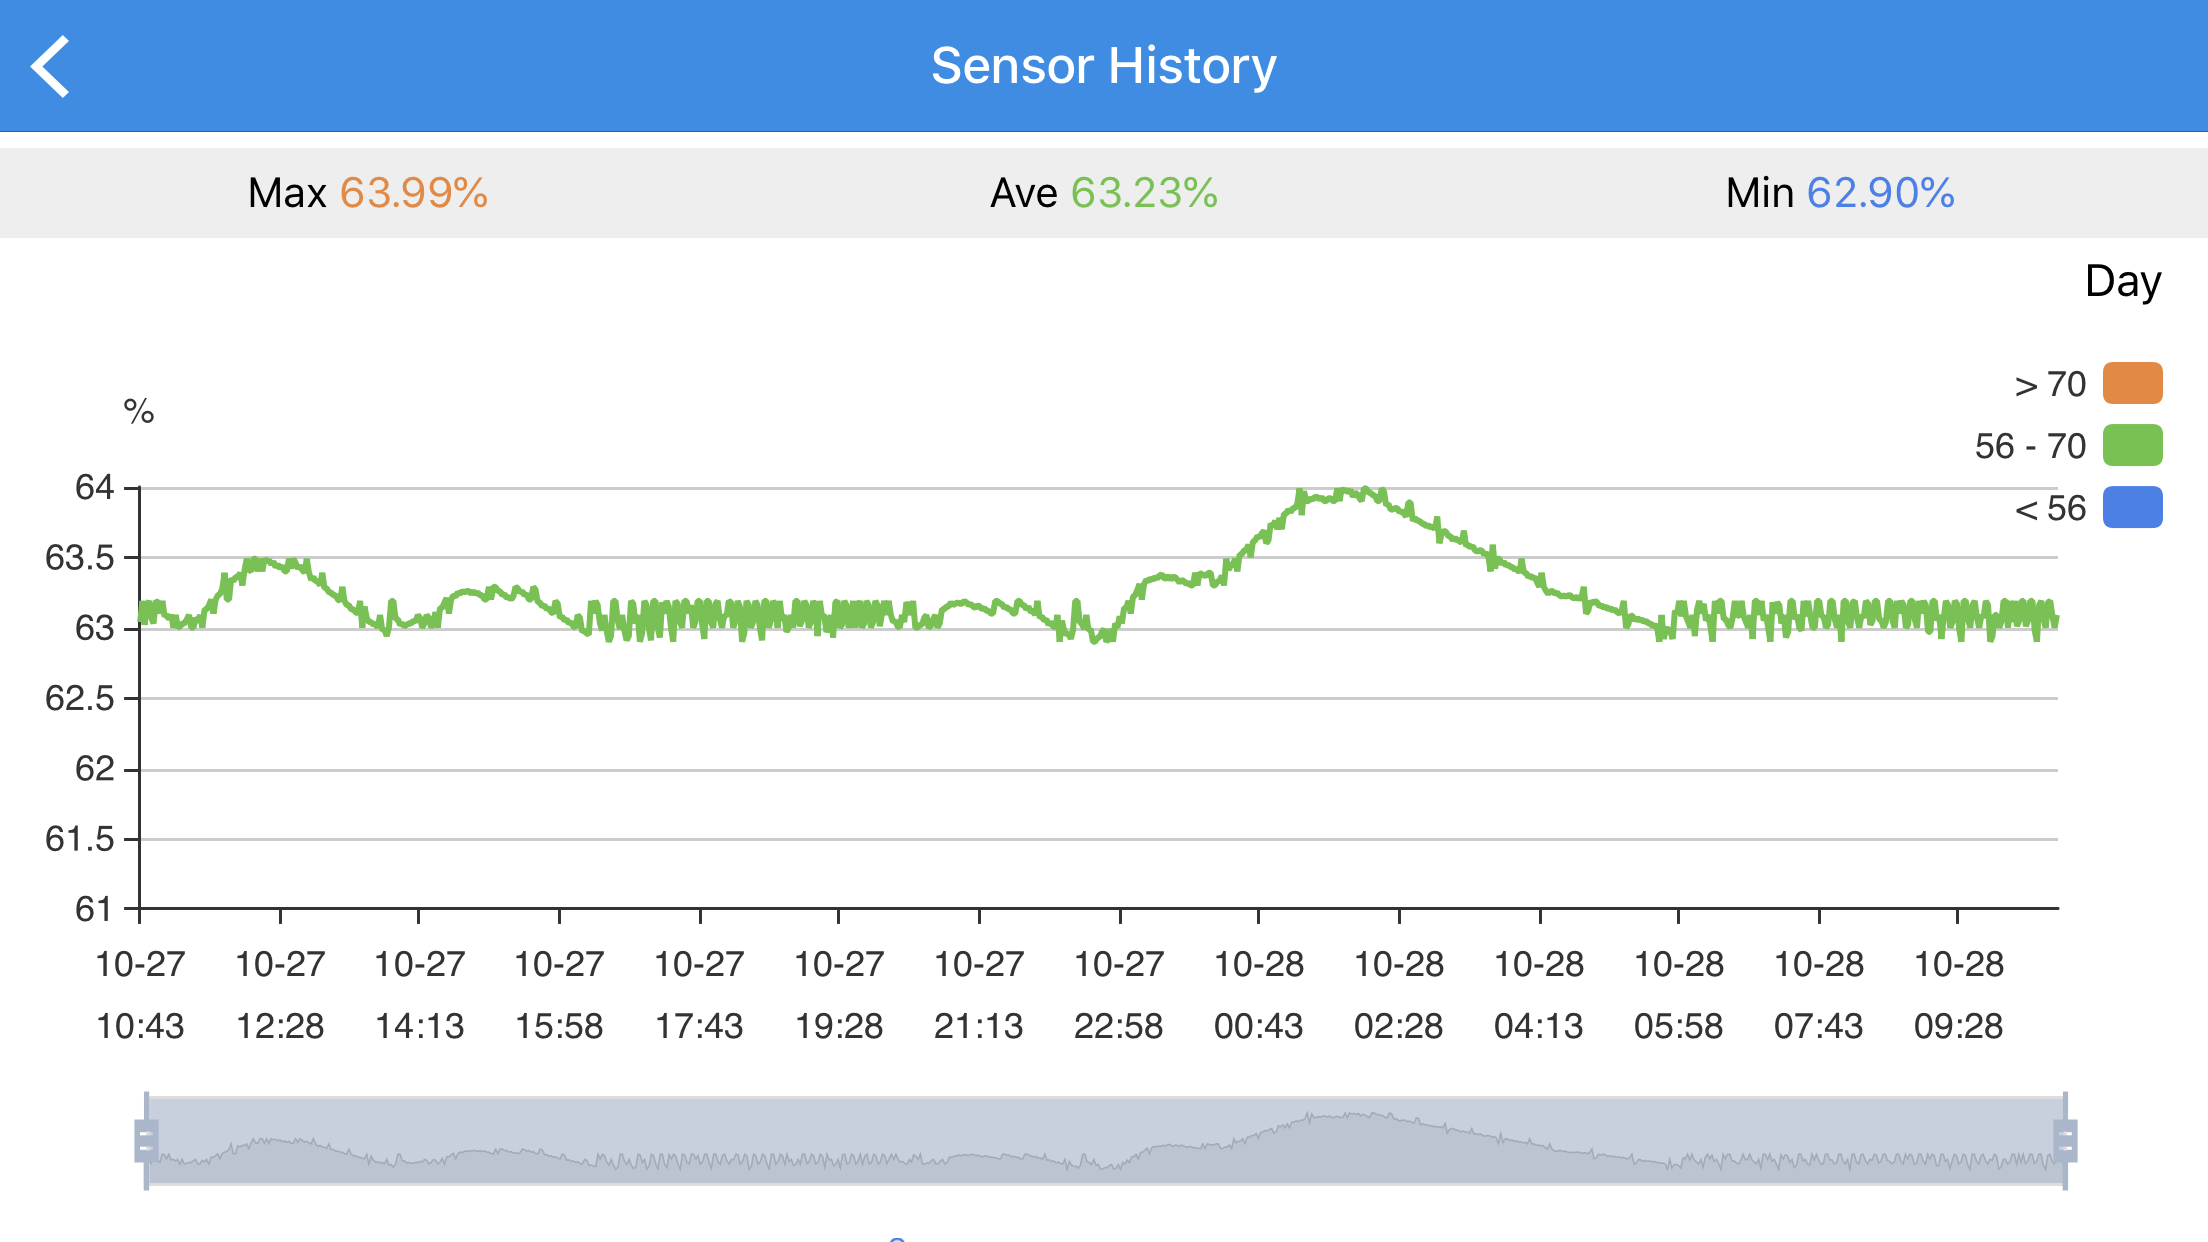Viewport: 2208px width, 1242px height.
Task: Toggle the orange > 70 legend swatch
Action: point(2132,383)
